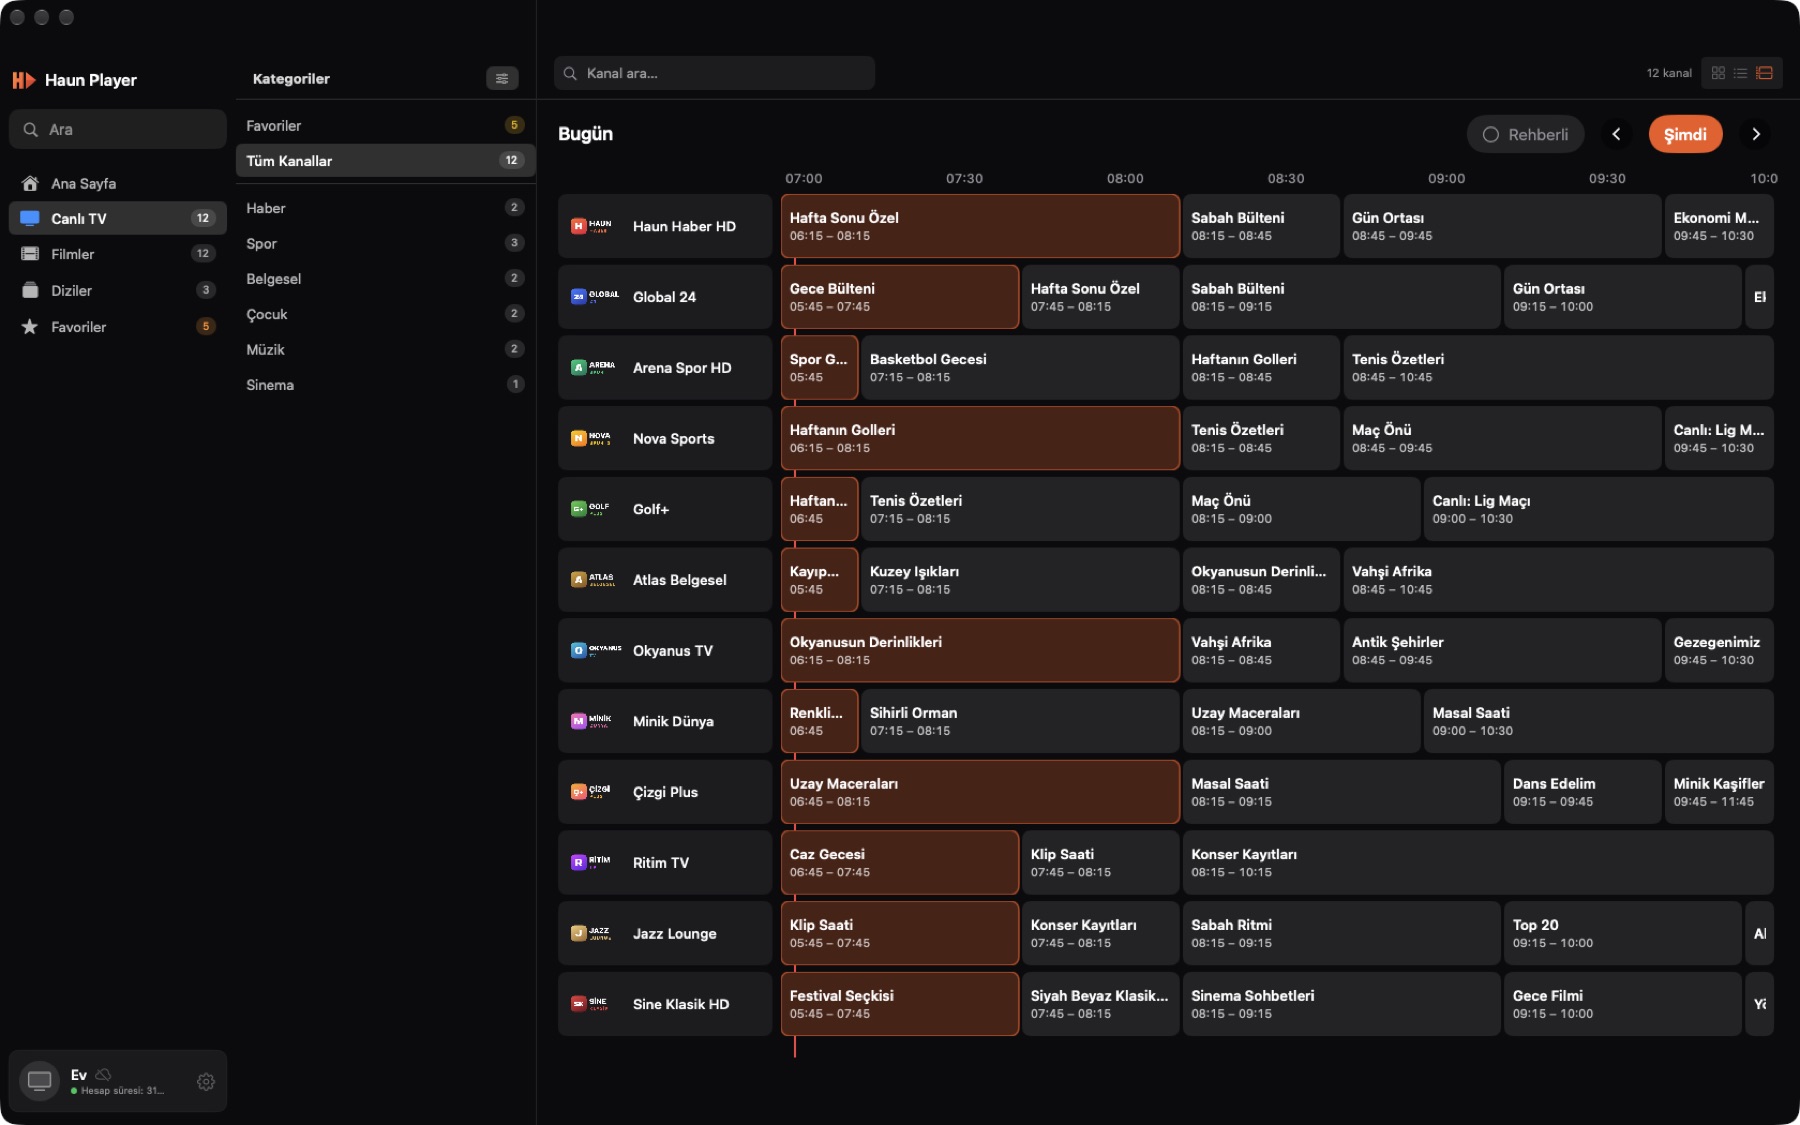Click the Arena Spor HD channel logo
Screen dimensions: 1800x1125
coord(593,368)
